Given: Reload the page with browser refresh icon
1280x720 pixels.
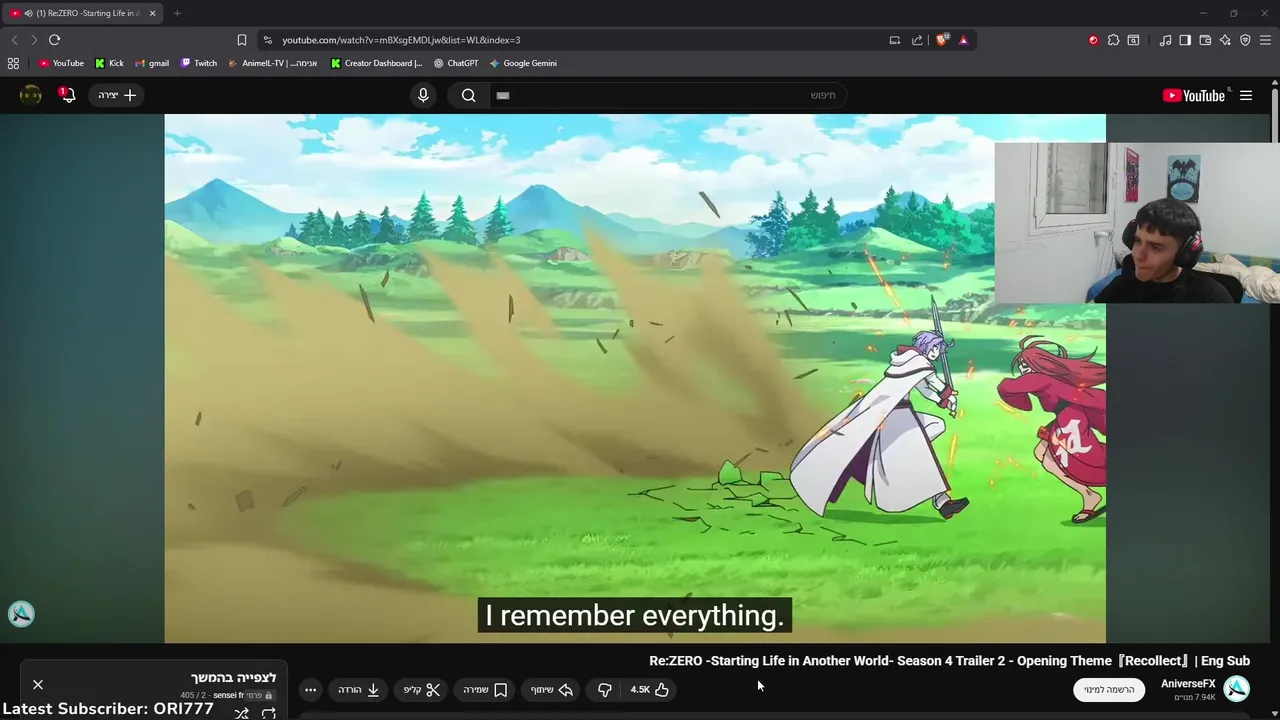Looking at the screenshot, I should (54, 40).
